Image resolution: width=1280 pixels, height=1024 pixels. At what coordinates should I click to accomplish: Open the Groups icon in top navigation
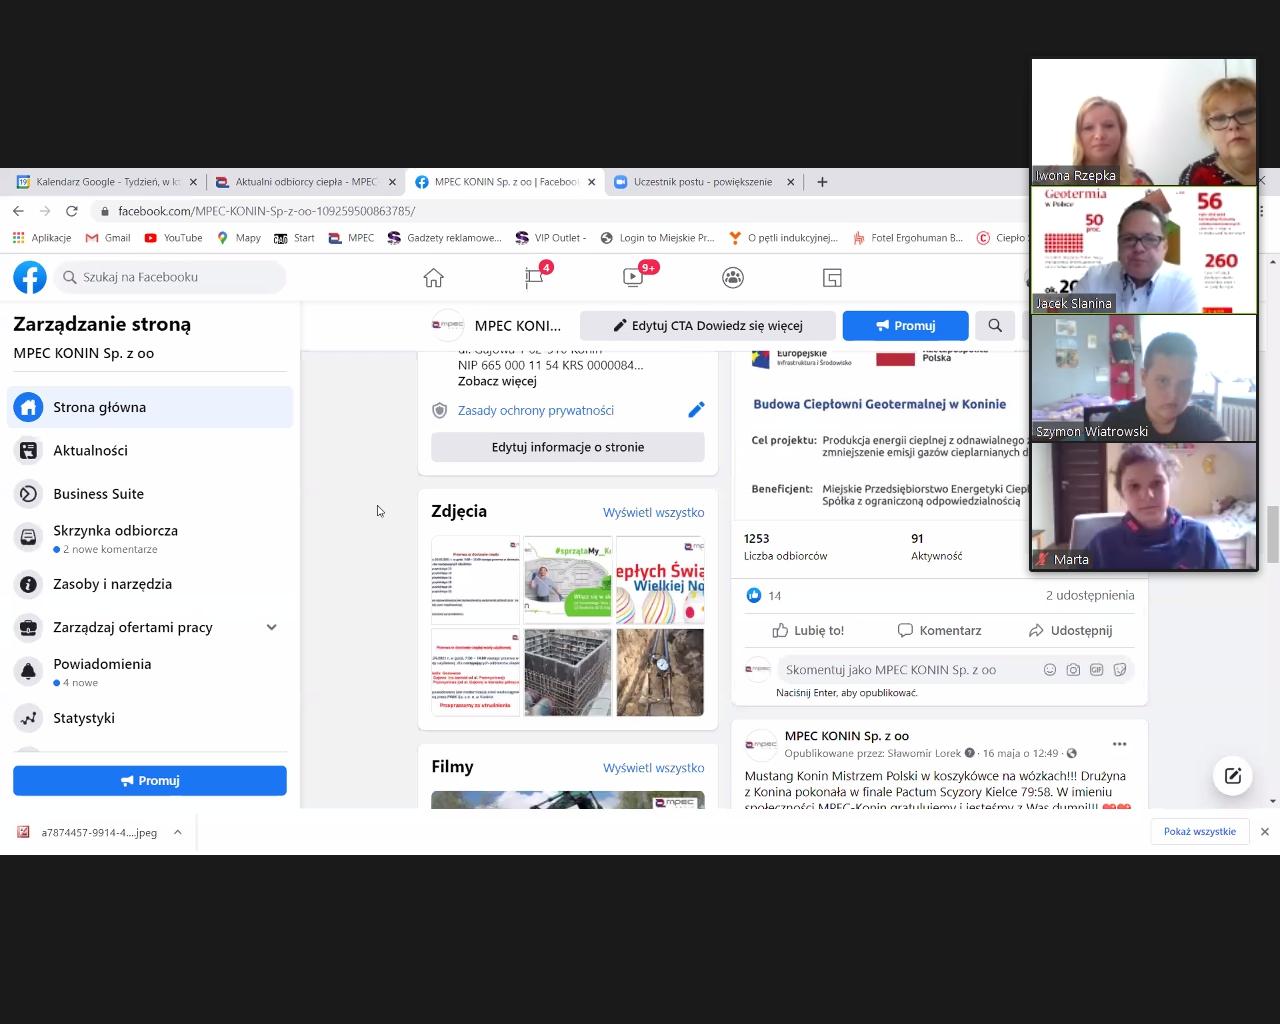point(733,278)
